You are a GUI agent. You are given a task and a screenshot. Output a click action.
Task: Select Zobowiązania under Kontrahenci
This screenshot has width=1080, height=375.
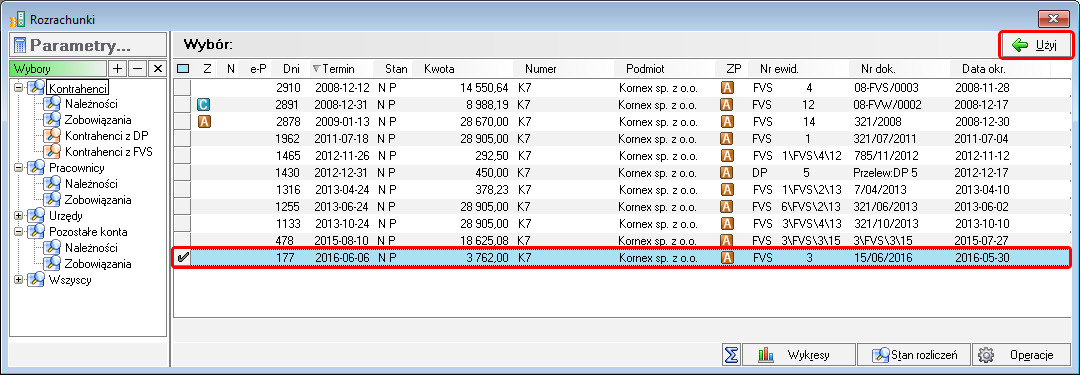(x=98, y=119)
